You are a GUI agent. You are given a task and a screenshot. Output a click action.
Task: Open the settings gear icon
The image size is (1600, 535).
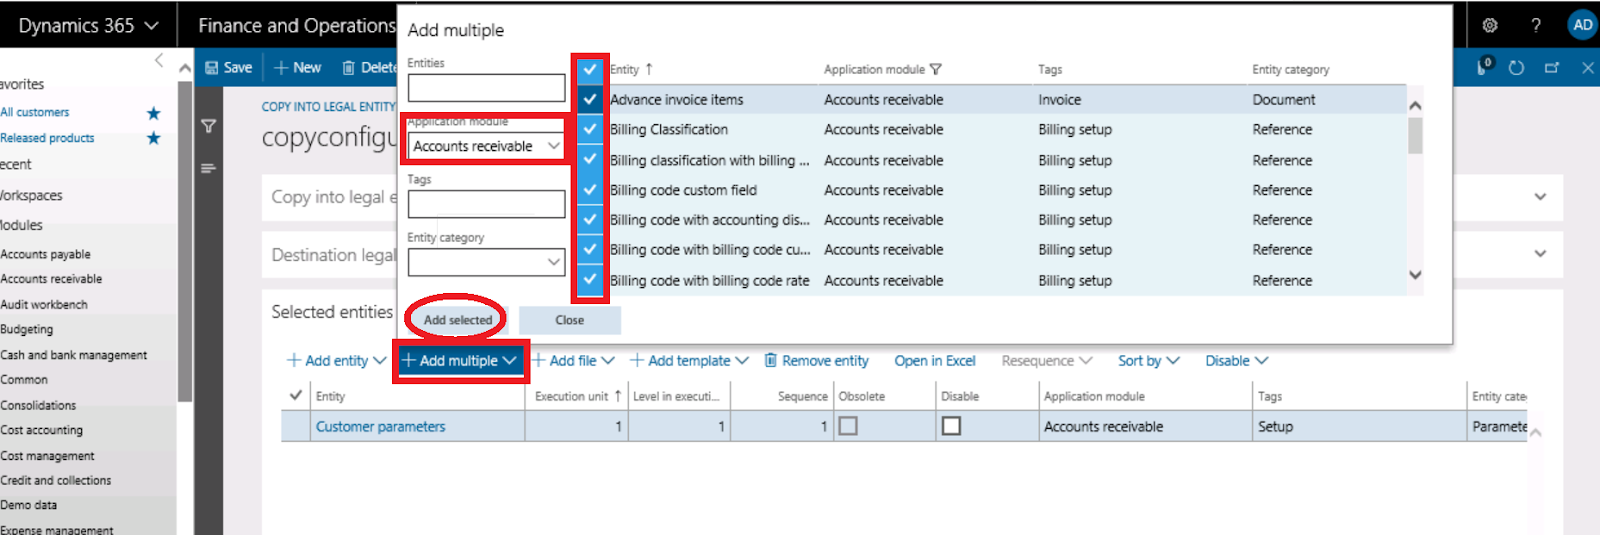tap(1489, 25)
